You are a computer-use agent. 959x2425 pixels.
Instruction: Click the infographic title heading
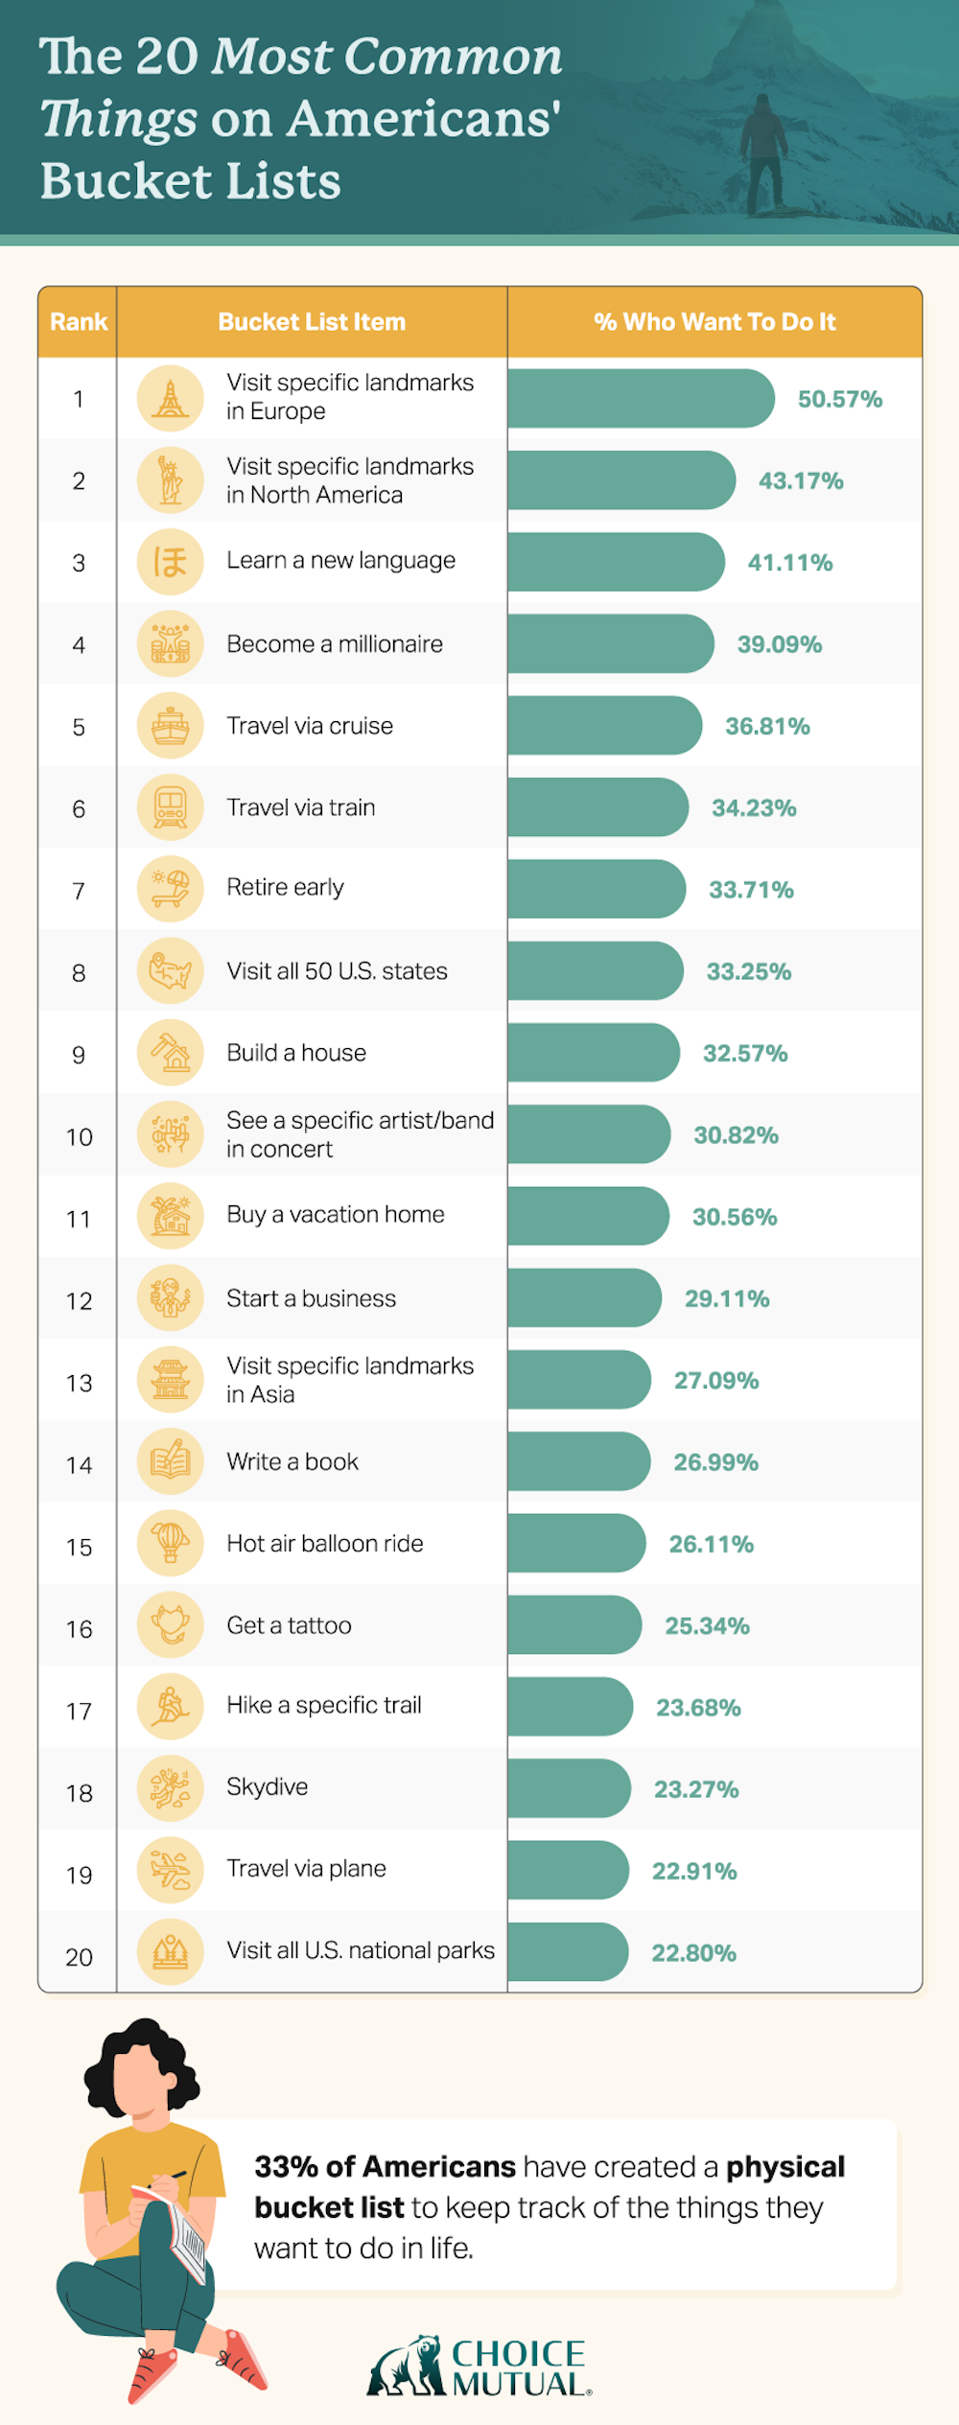coord(300,119)
